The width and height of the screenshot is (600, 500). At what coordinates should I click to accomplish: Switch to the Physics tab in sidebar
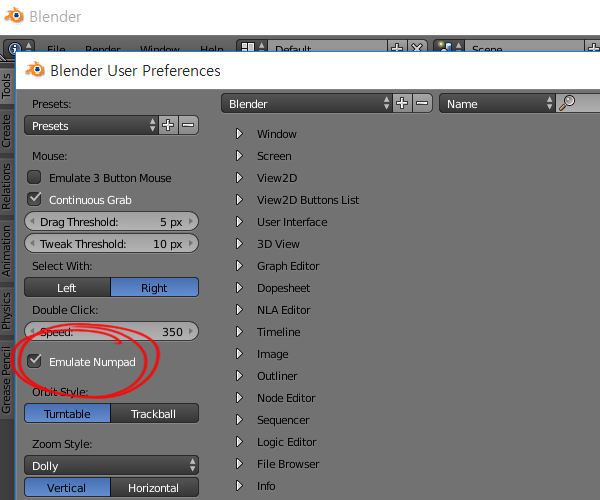coord(7,311)
